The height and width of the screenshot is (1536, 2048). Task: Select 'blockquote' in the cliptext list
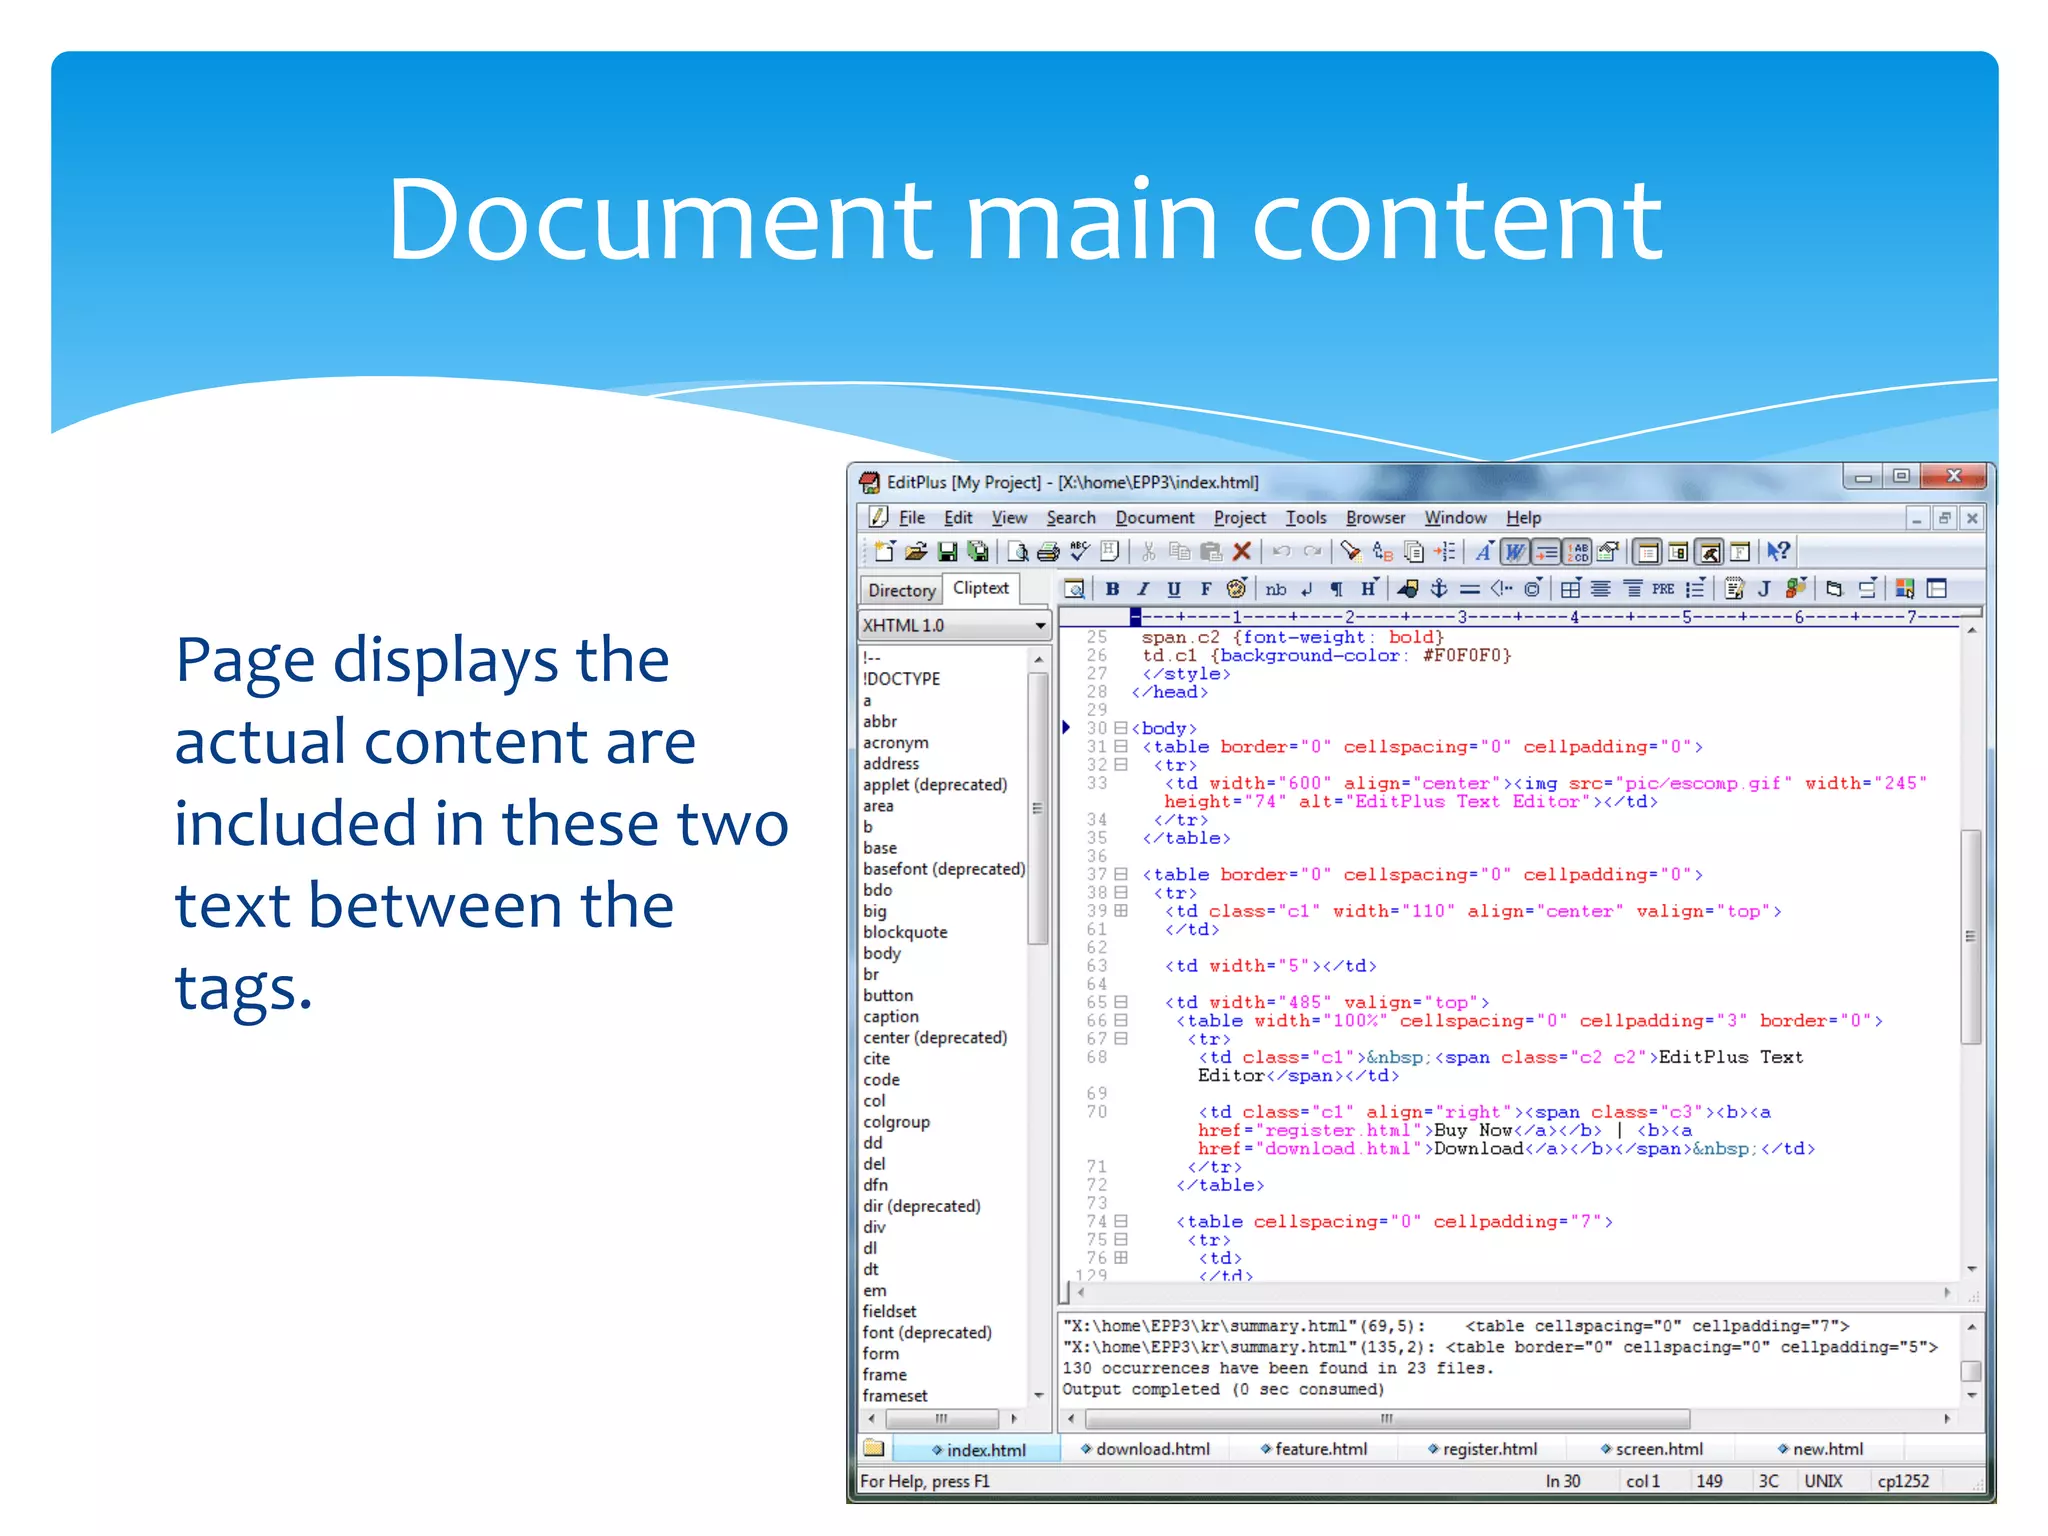pos(905,932)
